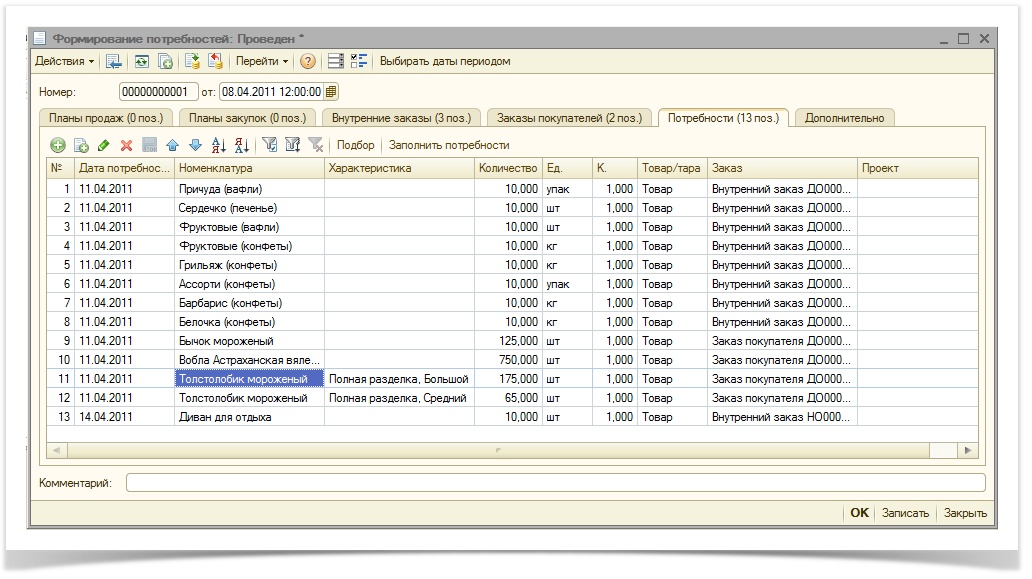Click the Записать button
The height and width of the screenshot is (579, 1032).
point(905,513)
